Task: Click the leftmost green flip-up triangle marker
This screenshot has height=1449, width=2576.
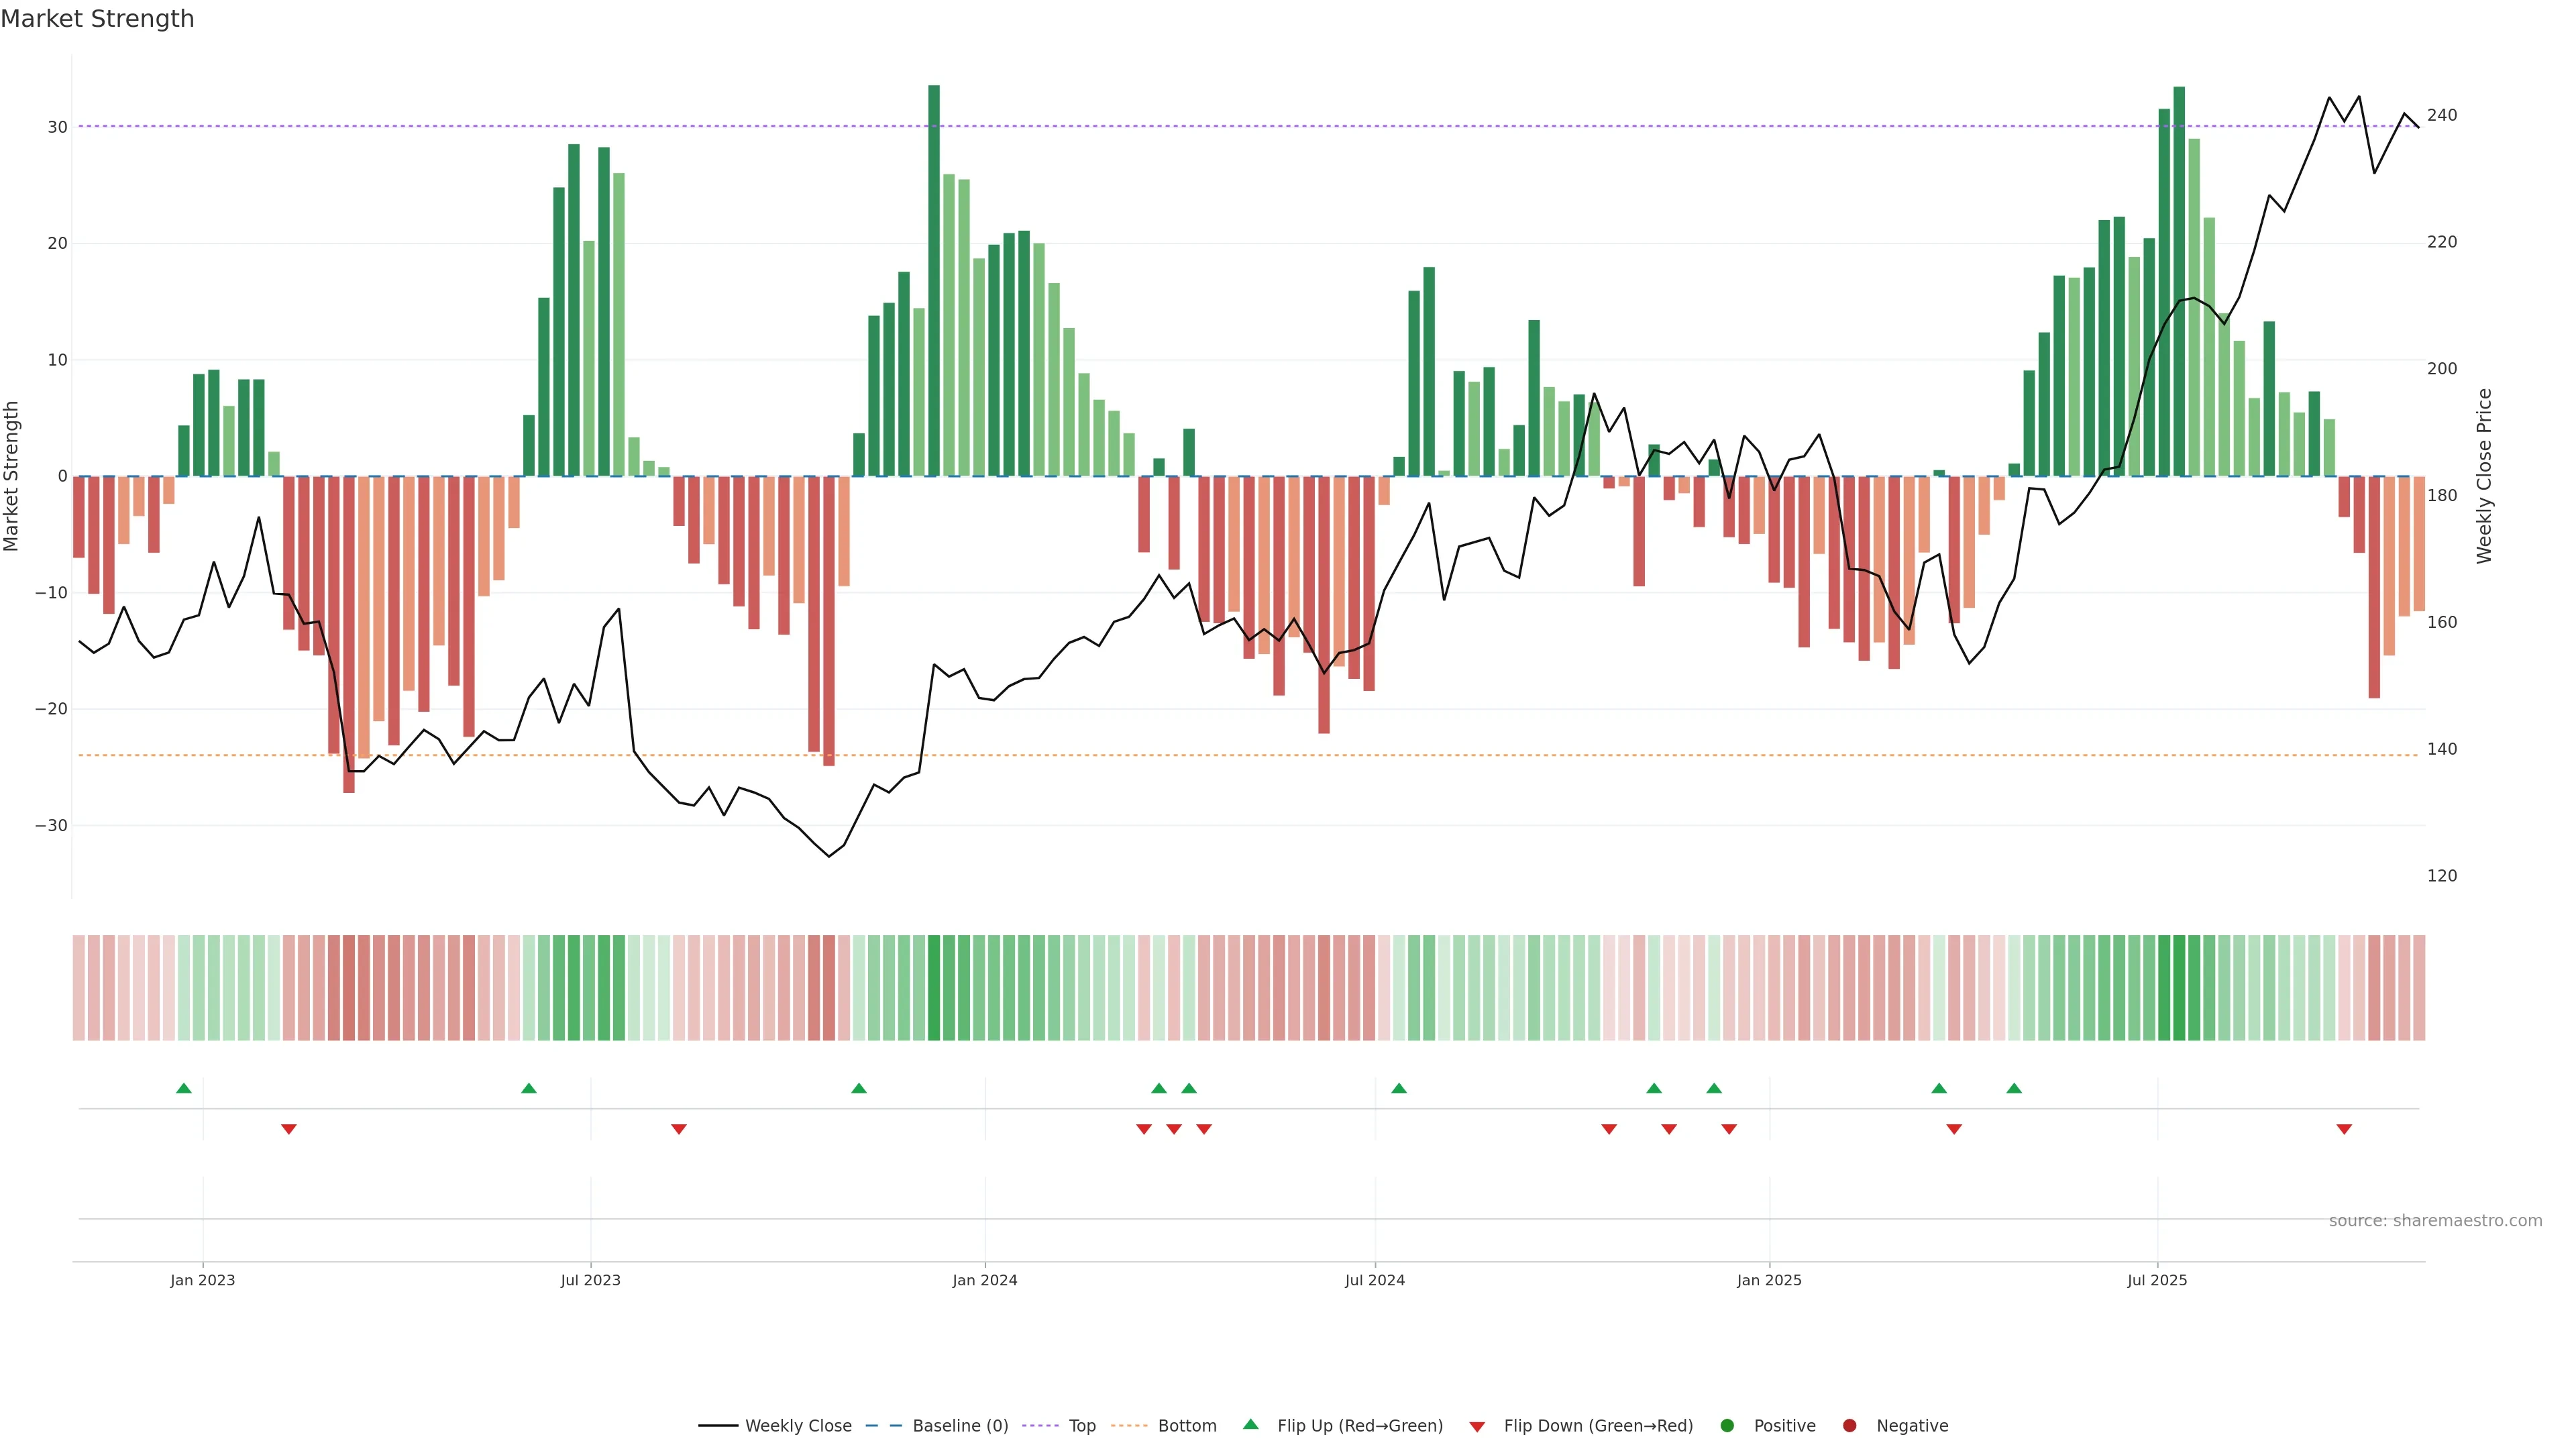Action: (x=184, y=1088)
